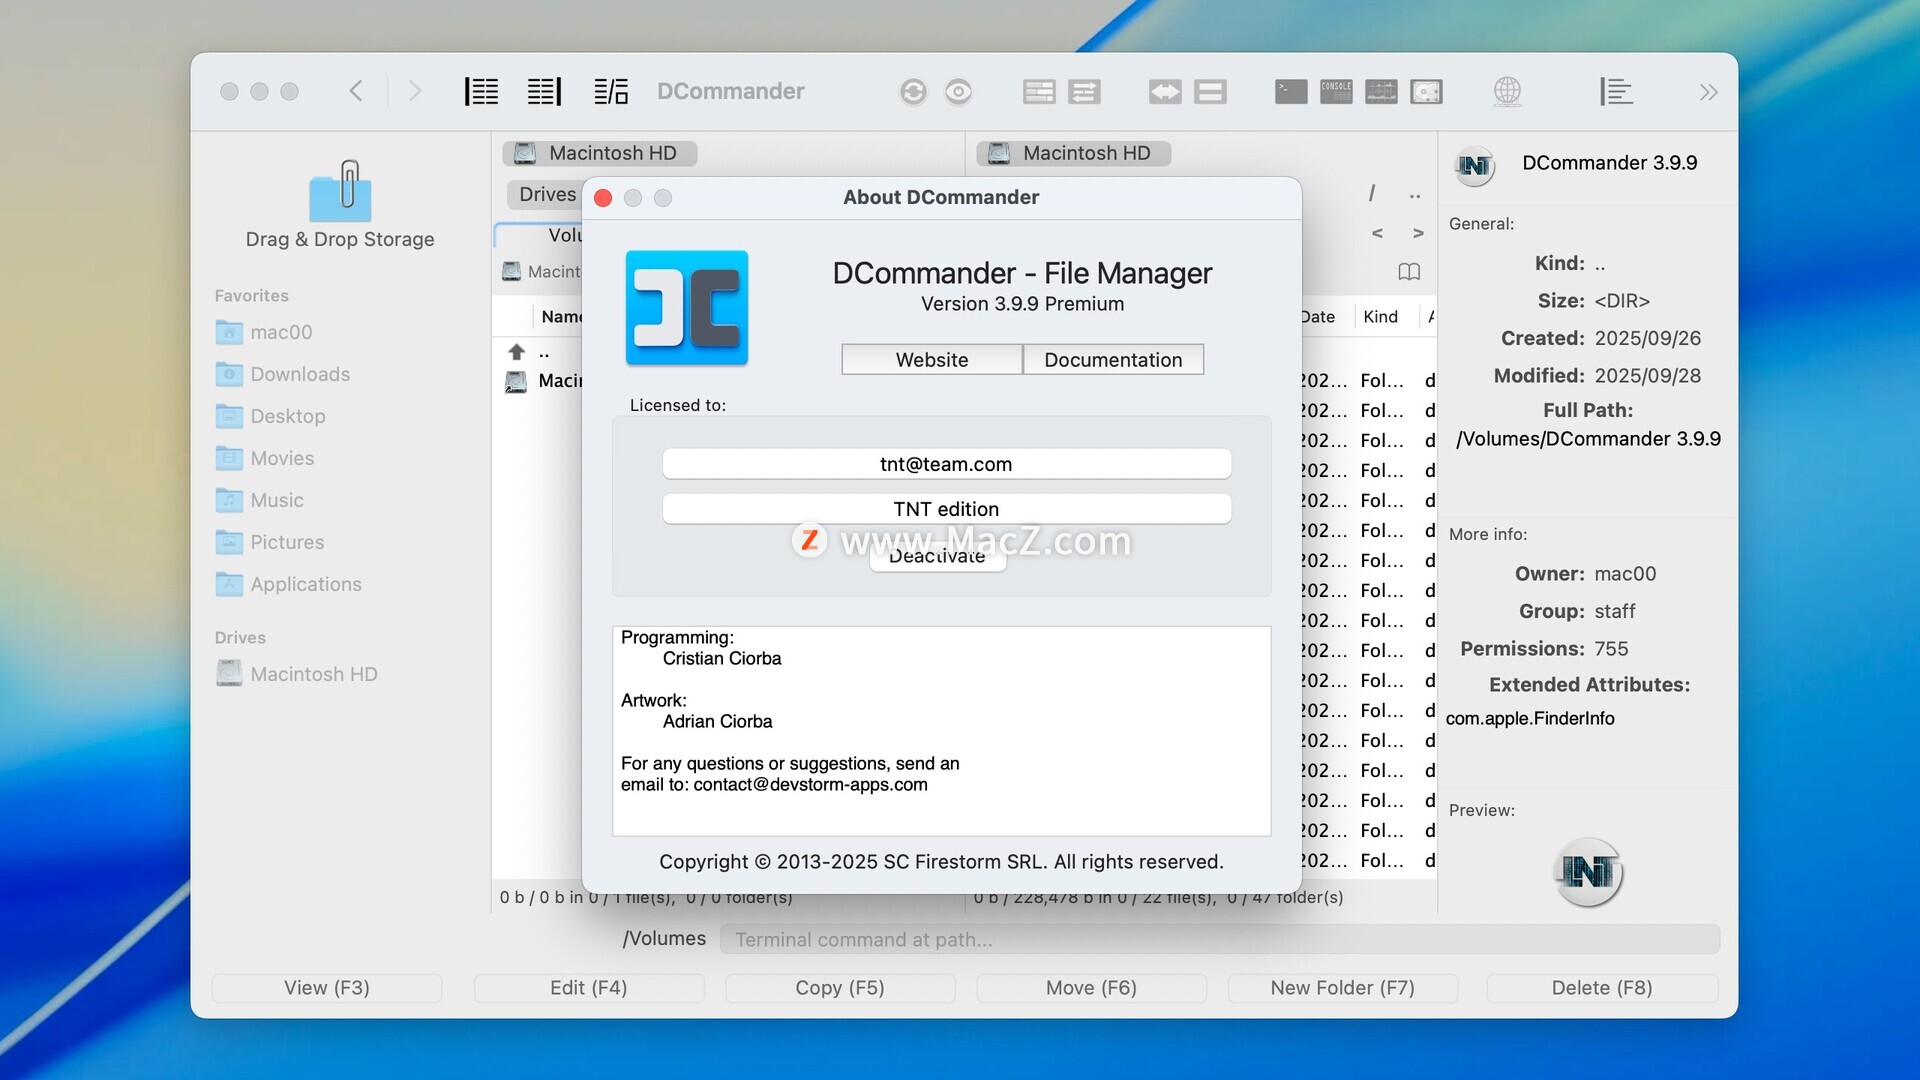The image size is (1920, 1080).
Task: Expand toolbar overflow double chevron
Action: point(1708,92)
